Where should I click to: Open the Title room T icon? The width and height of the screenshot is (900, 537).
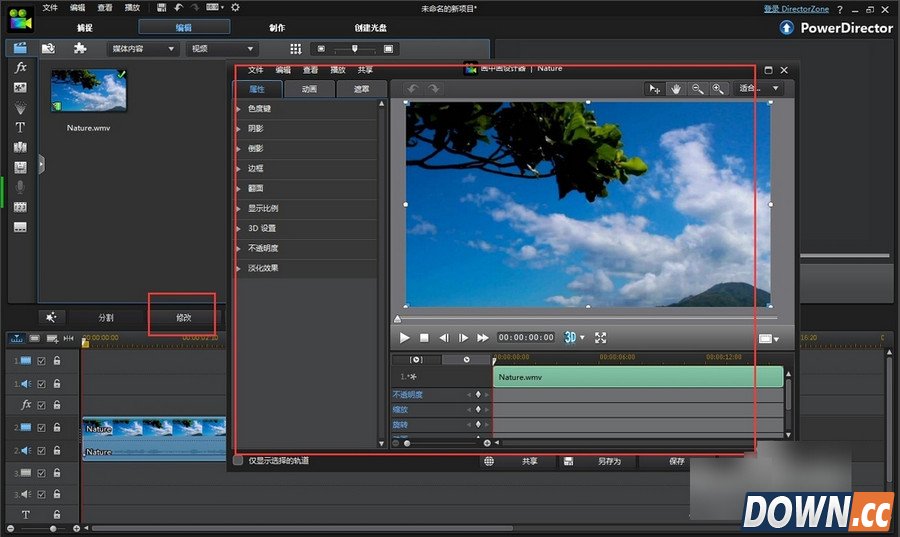[20, 128]
